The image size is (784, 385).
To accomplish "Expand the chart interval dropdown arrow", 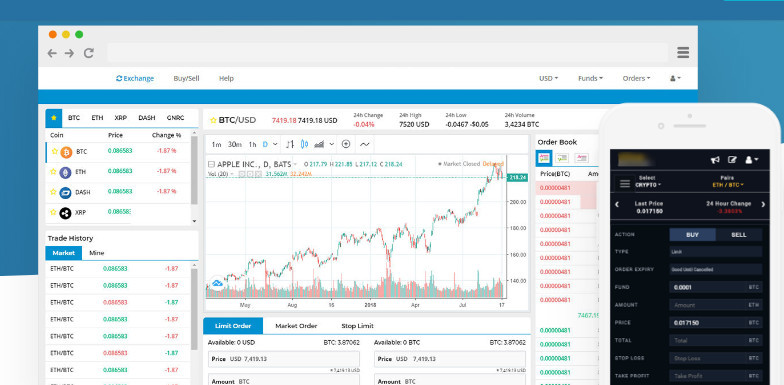I will click(275, 144).
